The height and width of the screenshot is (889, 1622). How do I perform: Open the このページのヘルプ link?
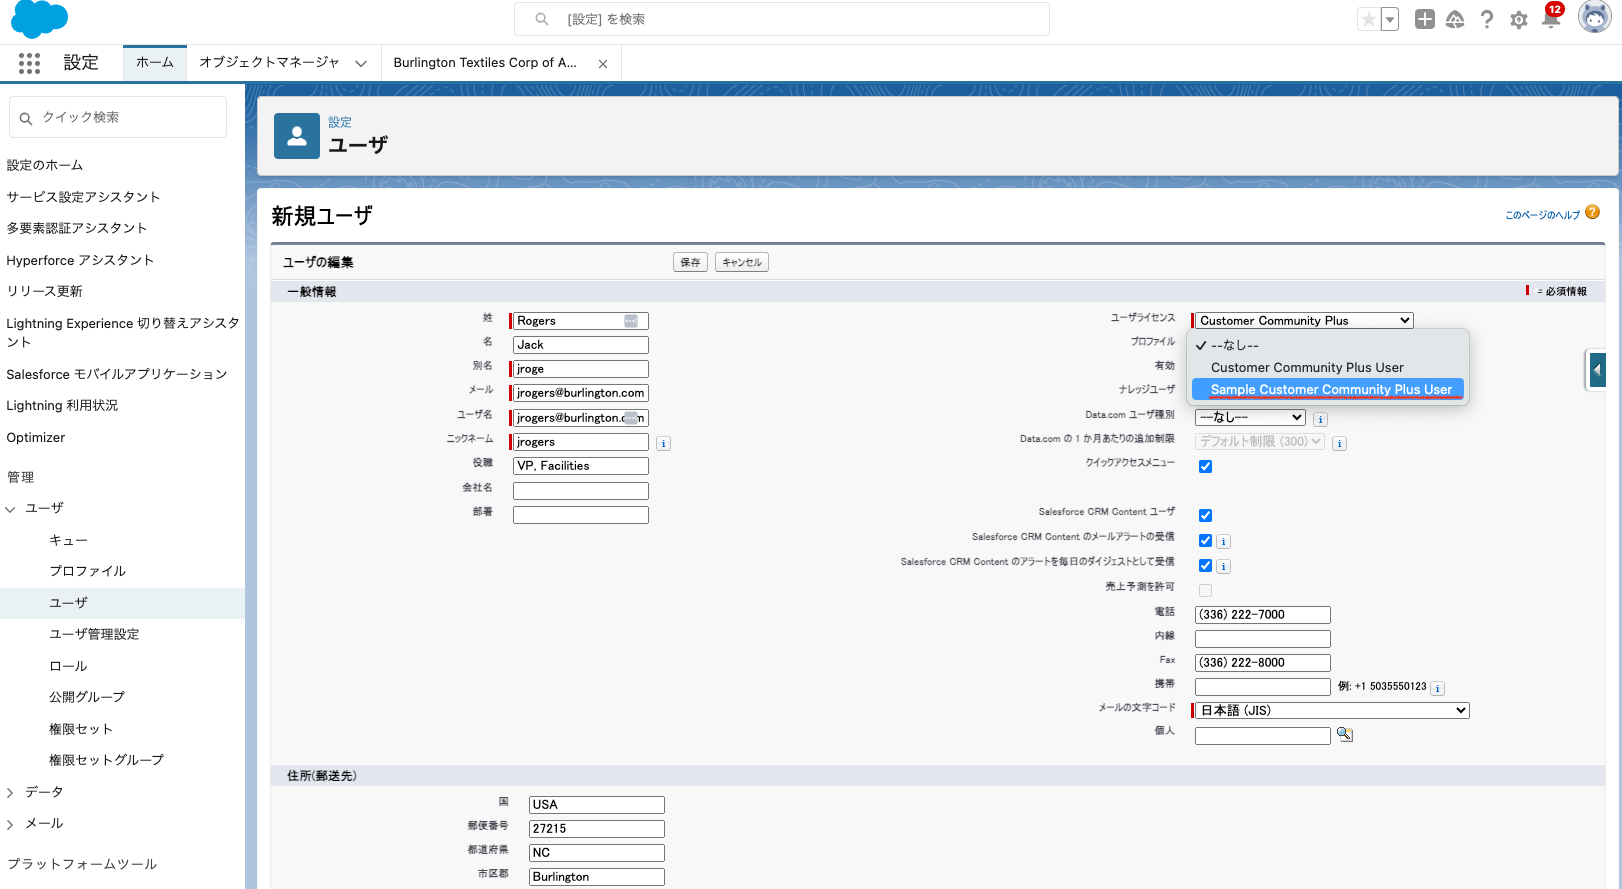[1542, 215]
